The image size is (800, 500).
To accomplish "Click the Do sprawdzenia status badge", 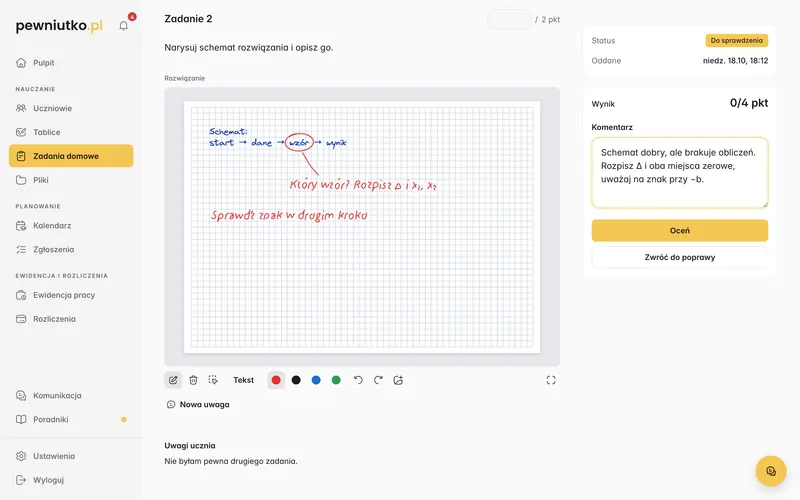I will coord(737,40).
